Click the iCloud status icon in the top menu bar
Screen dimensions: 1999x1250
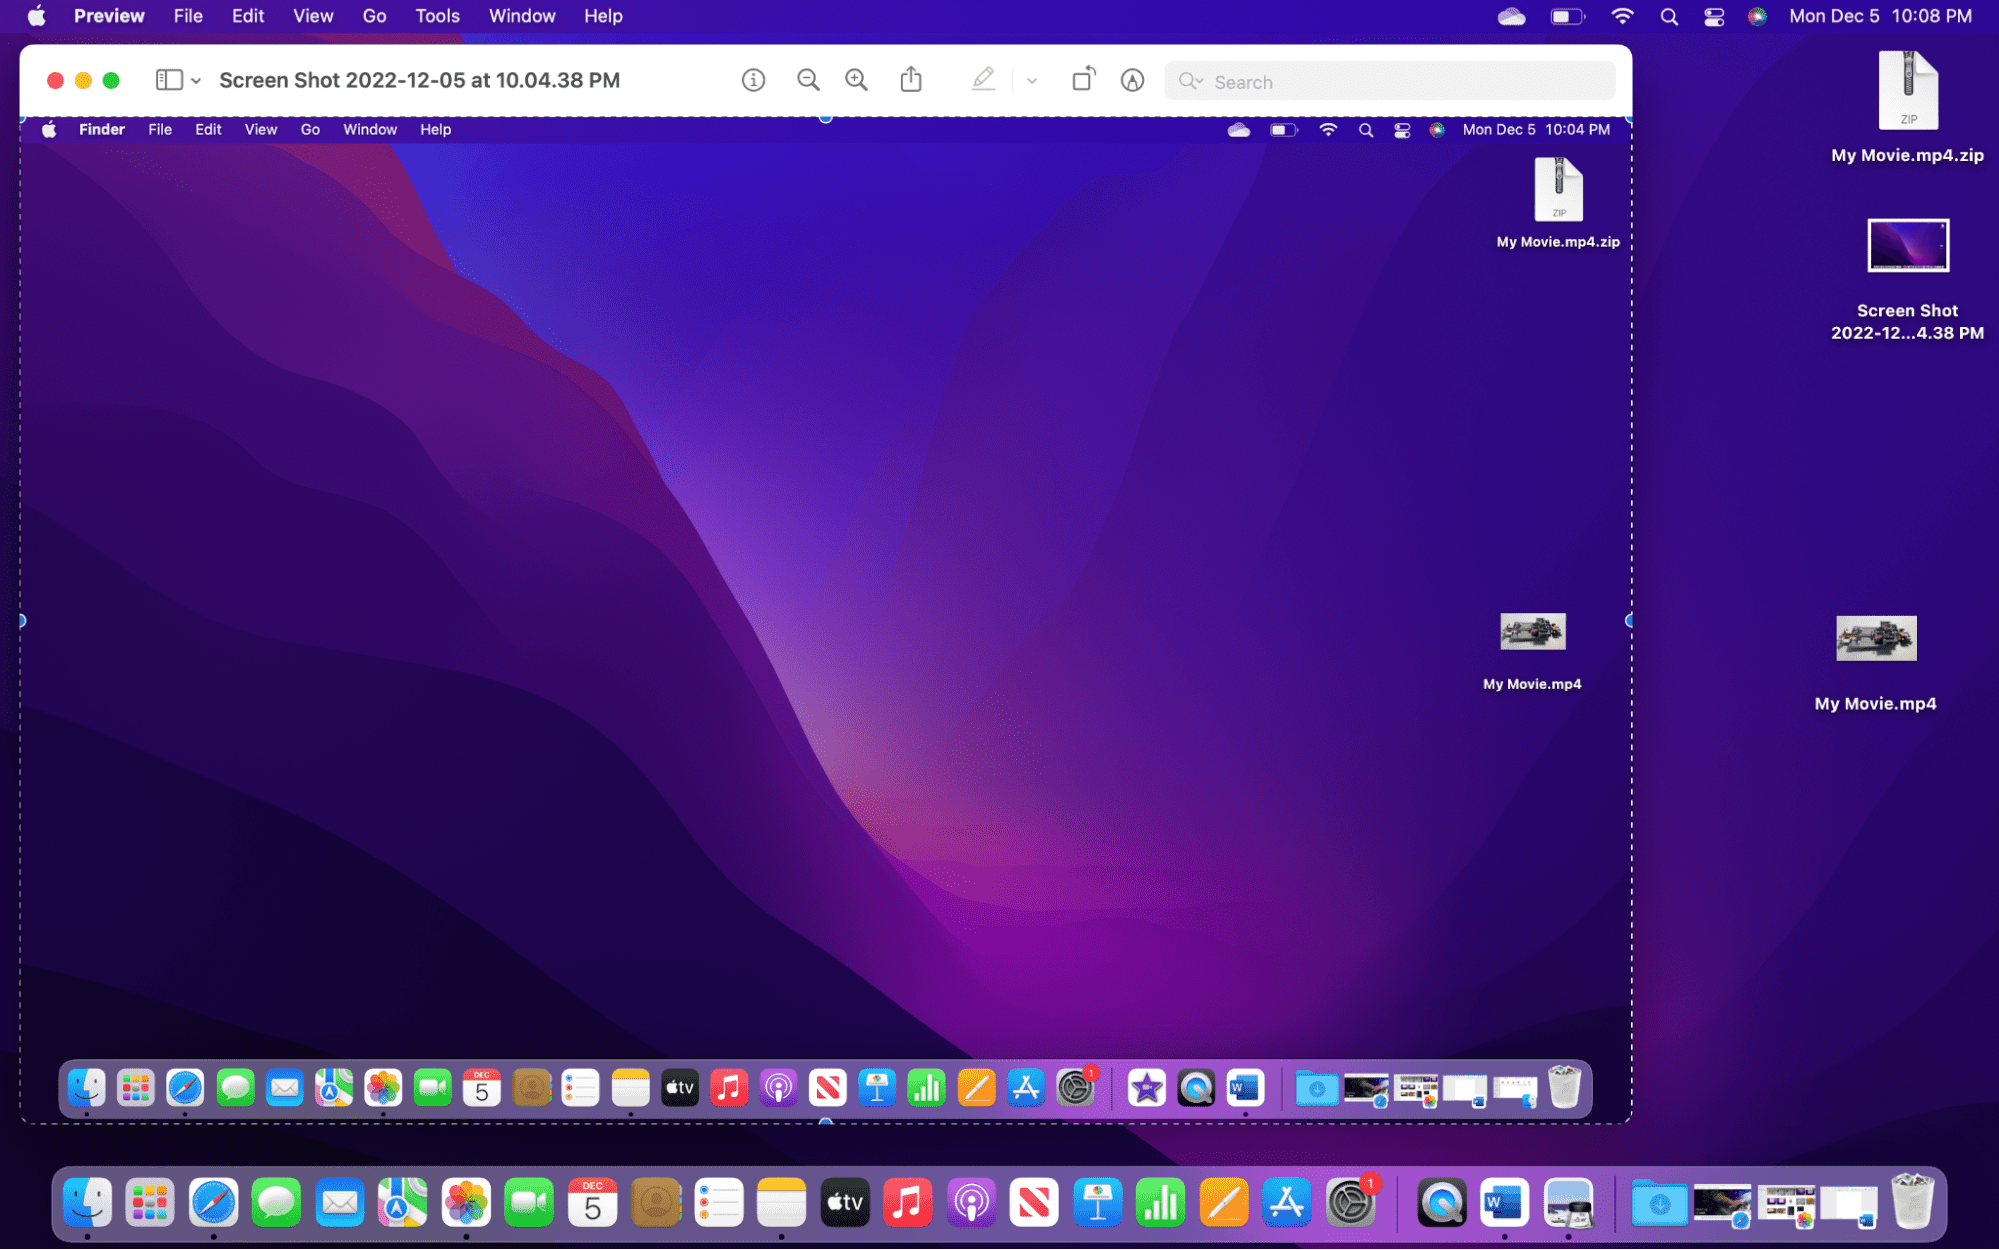point(1511,16)
